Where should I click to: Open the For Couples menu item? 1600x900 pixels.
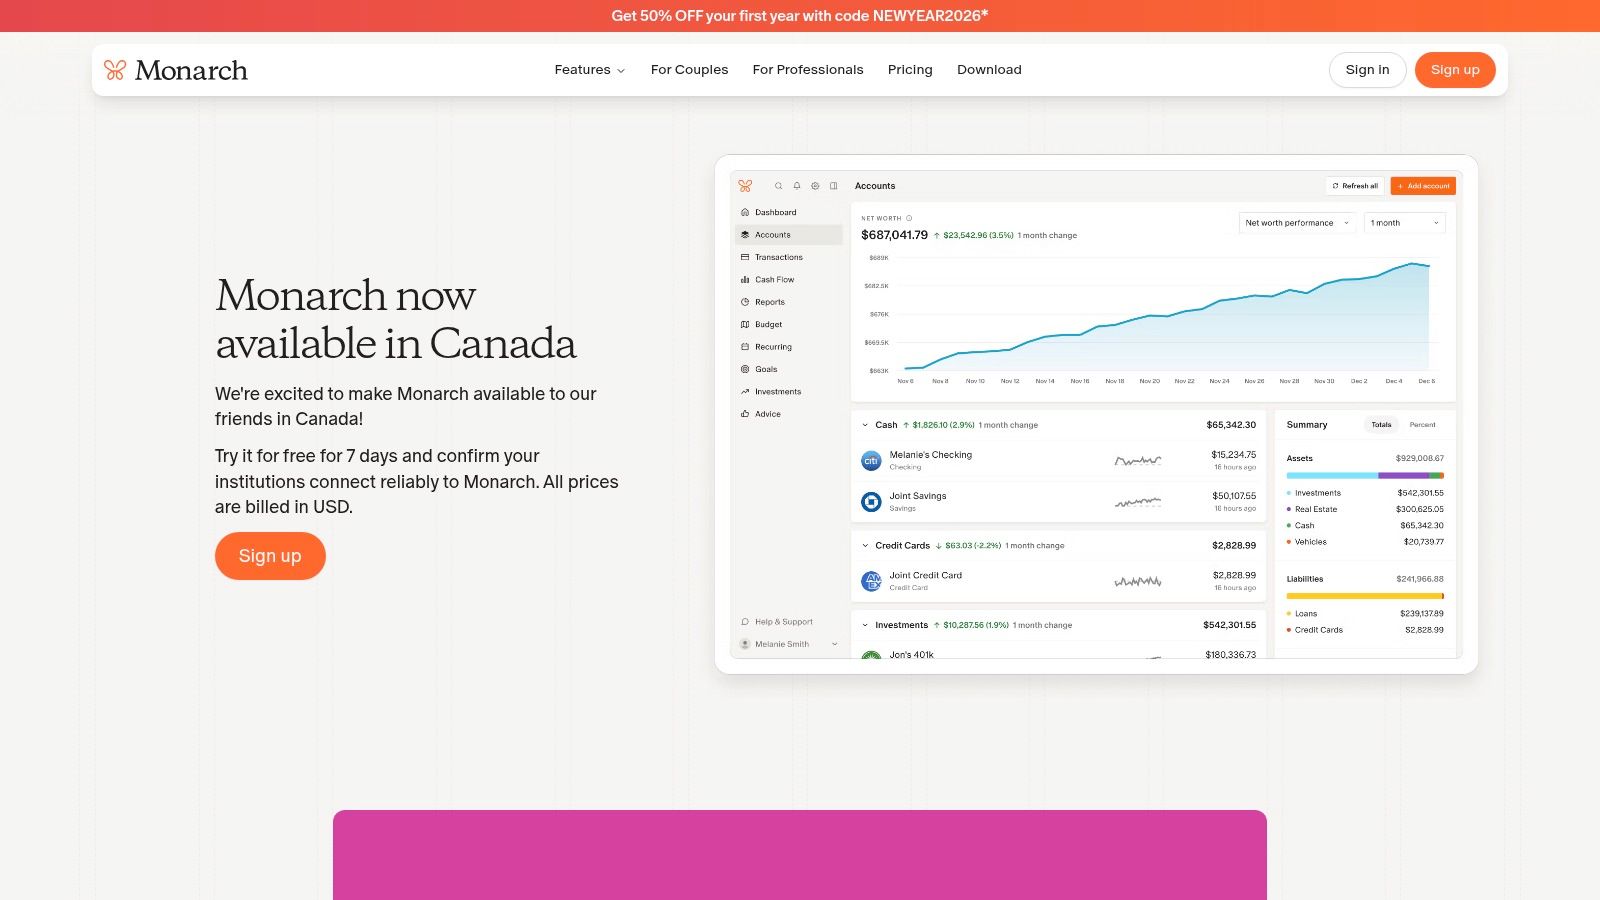point(689,70)
